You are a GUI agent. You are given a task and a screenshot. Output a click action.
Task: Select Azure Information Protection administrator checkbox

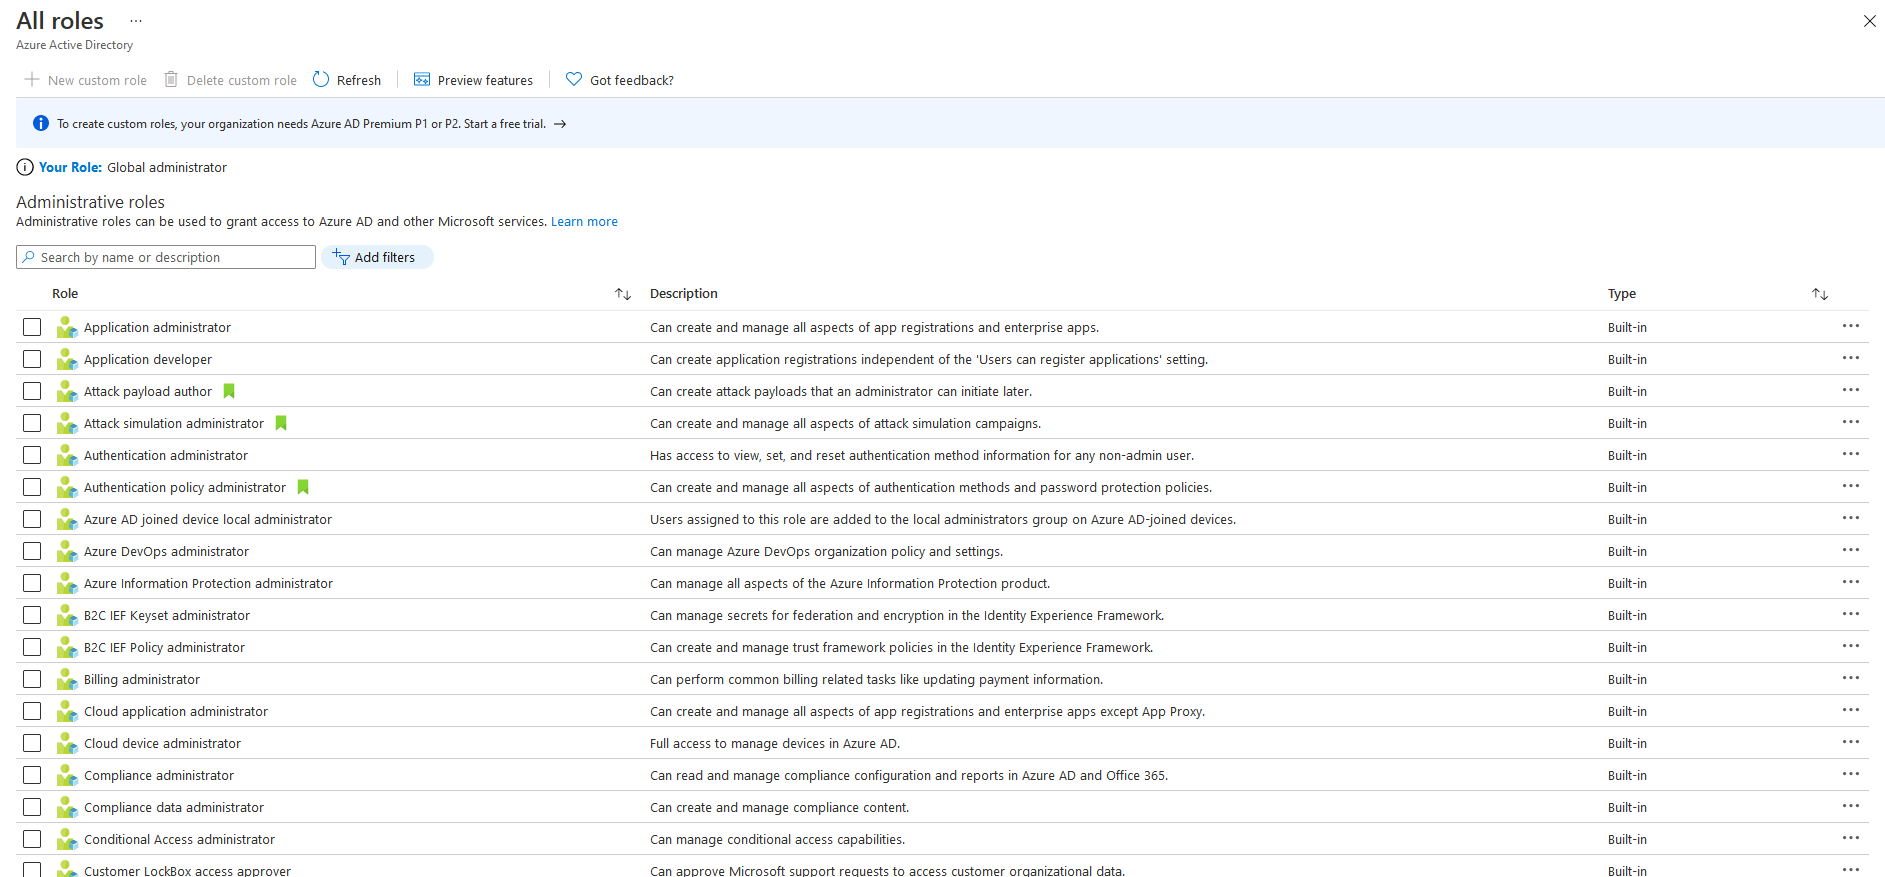[32, 583]
